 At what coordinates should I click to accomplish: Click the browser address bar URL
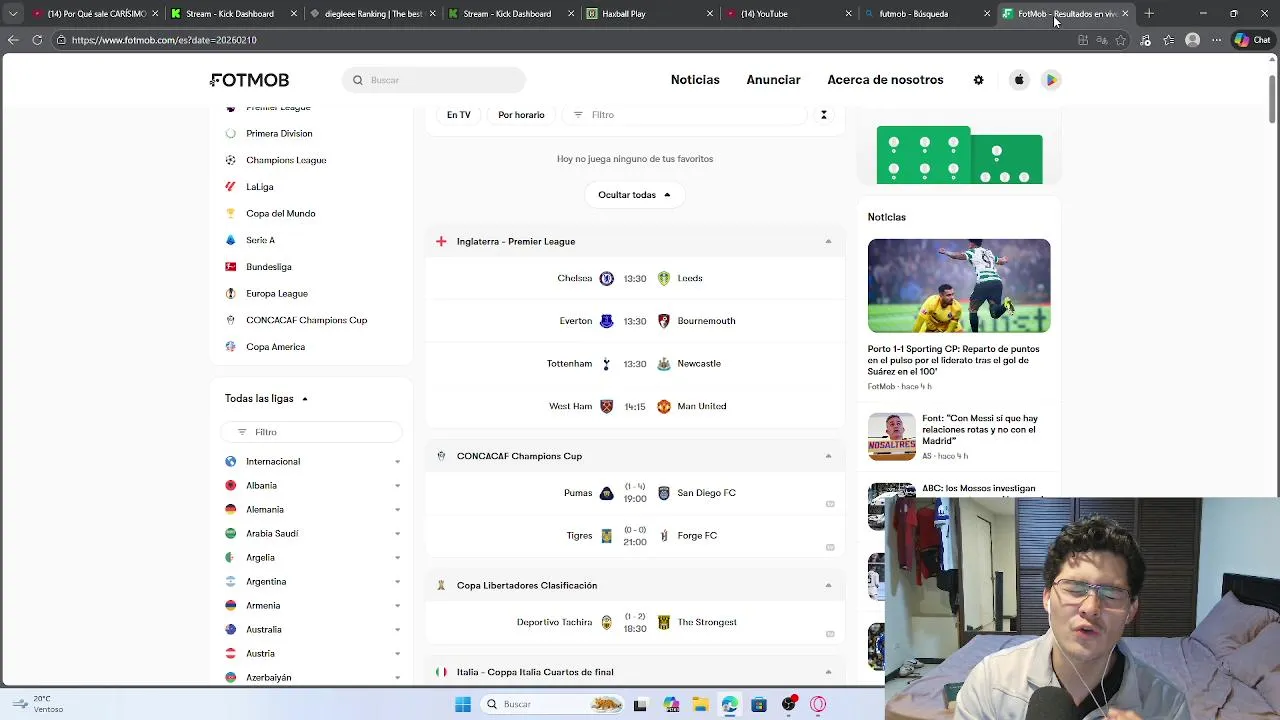click(x=164, y=40)
